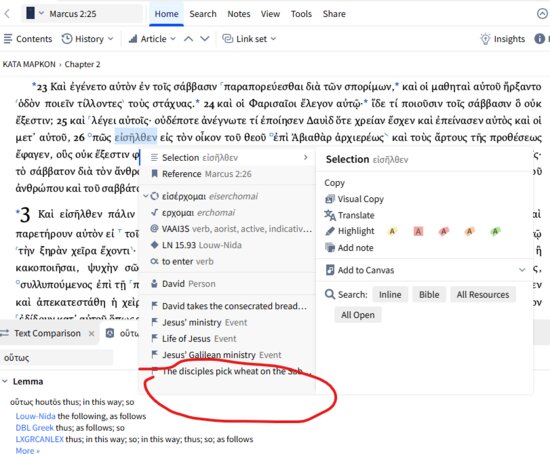Click the Chapter 2 breadcrumb
The image size is (550, 455).
[82, 64]
